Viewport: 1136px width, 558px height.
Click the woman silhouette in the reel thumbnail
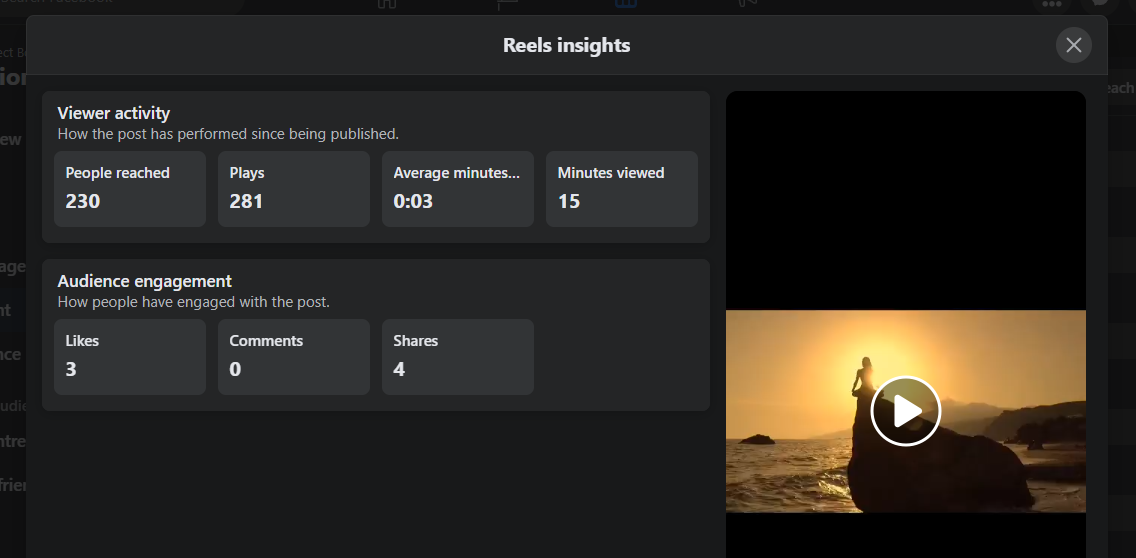tap(859, 379)
